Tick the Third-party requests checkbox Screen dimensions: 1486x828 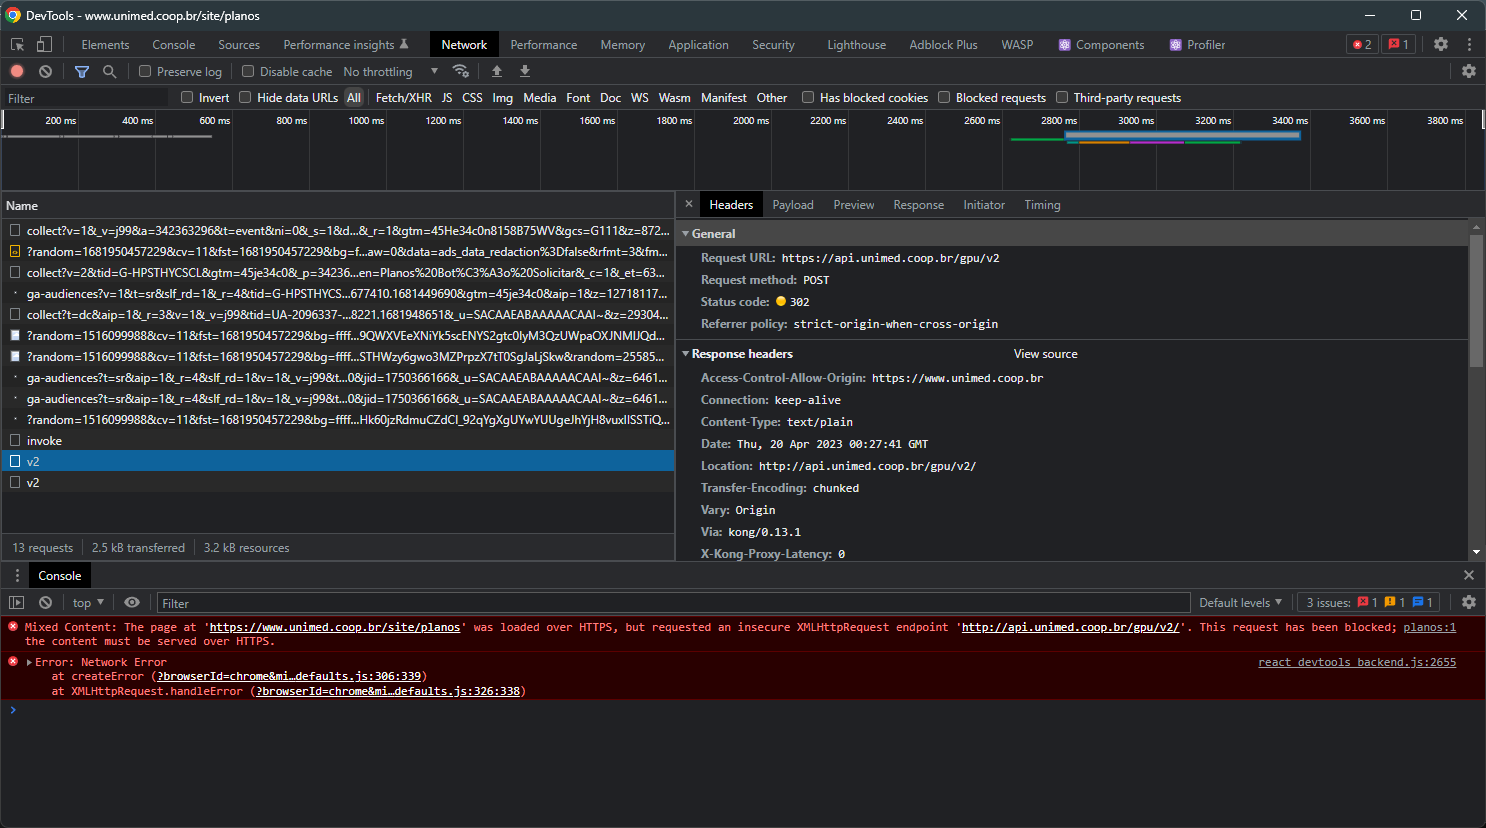(1062, 97)
